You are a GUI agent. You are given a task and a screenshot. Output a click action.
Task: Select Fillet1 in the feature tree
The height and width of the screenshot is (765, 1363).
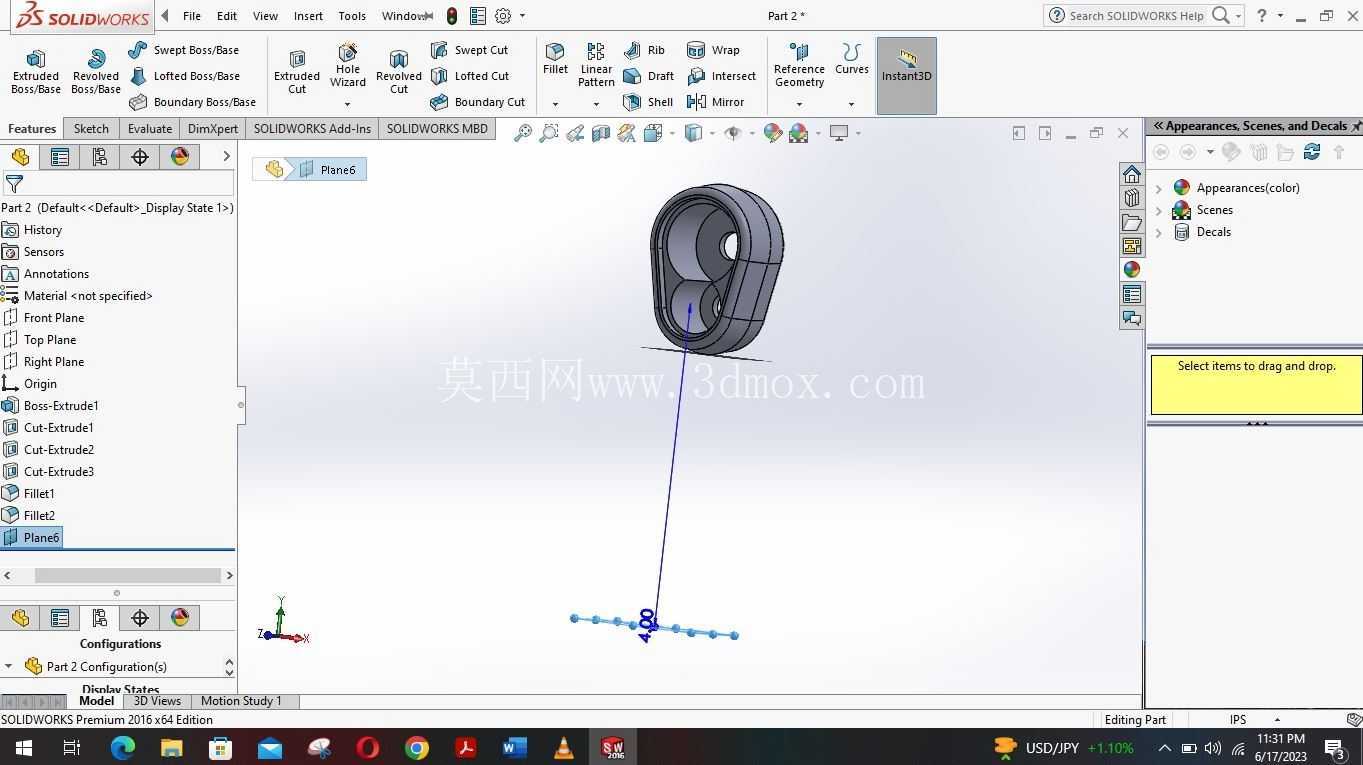coord(39,494)
